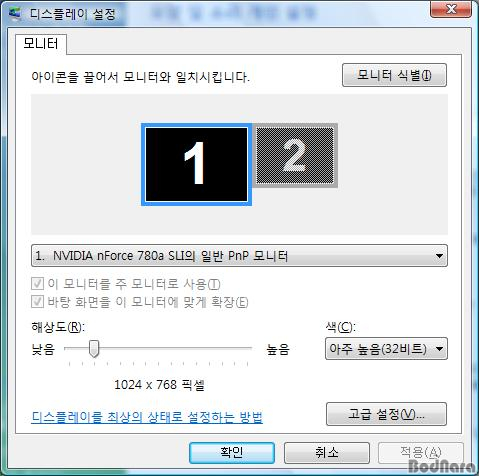Click the resolution slider thumb
The width and height of the screenshot is (479, 476).
(94, 349)
